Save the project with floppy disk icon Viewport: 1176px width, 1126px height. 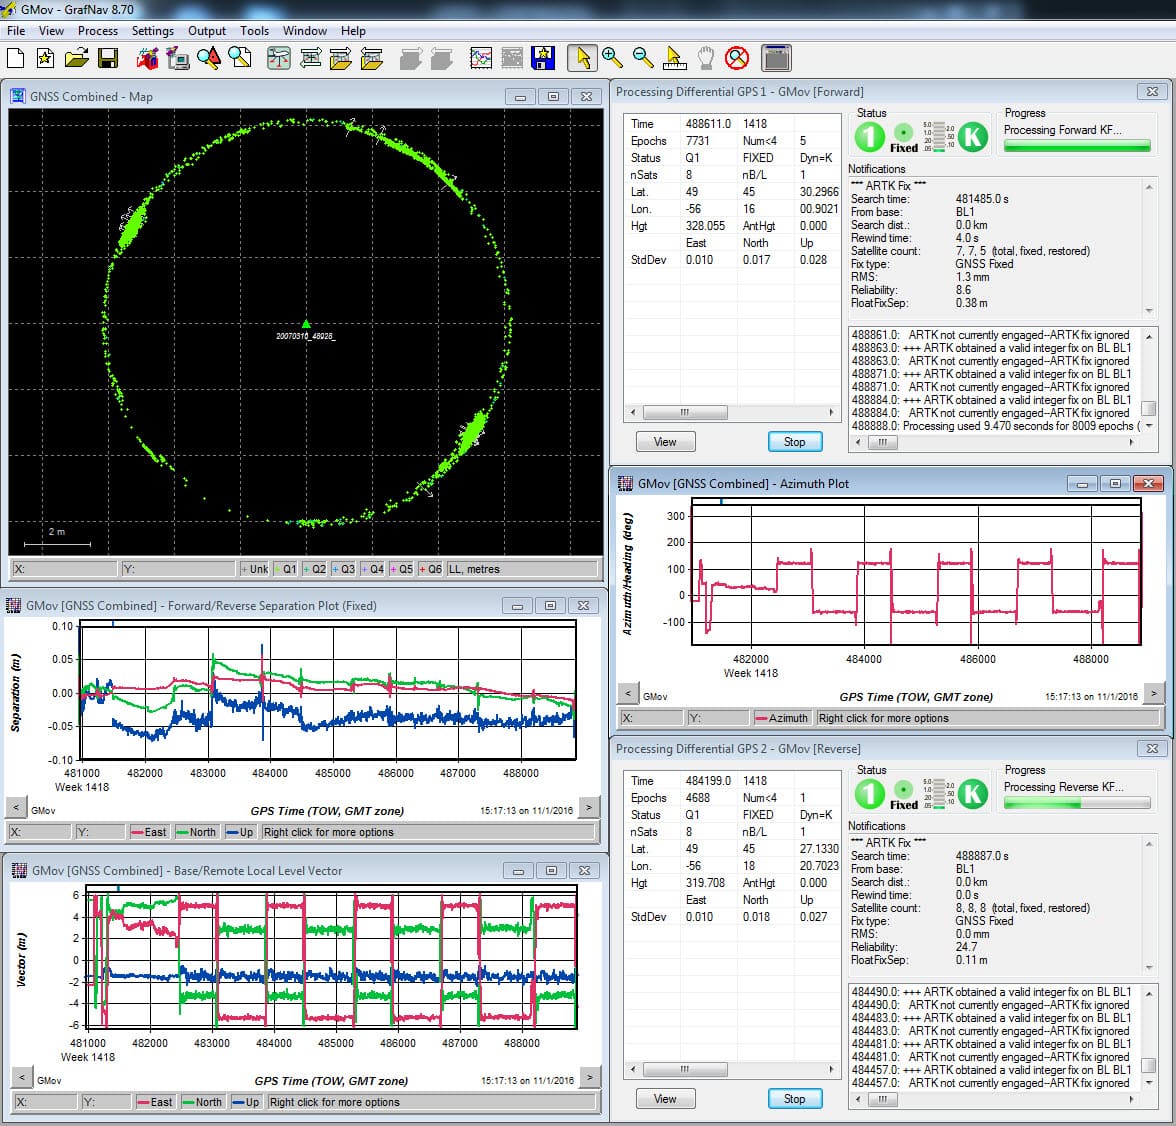point(108,58)
